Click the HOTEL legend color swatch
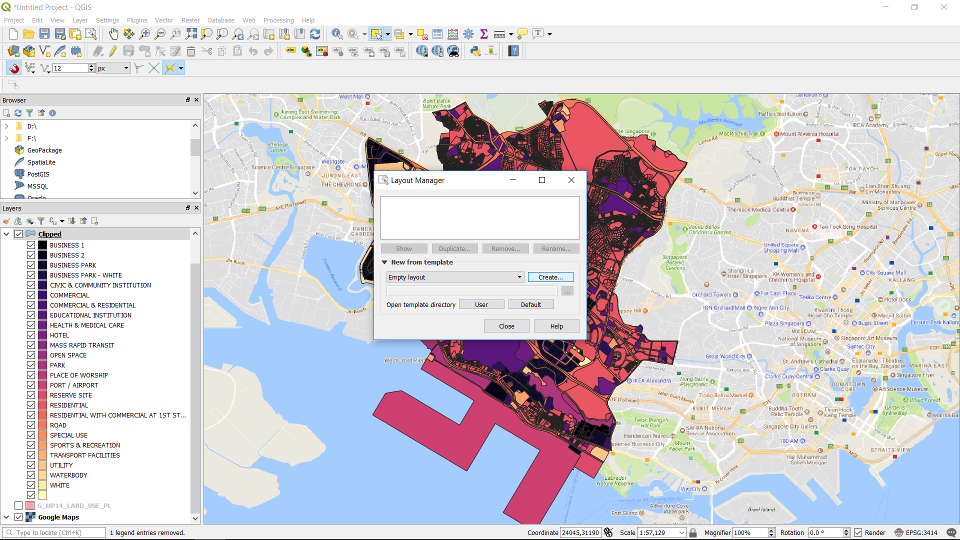Image resolution: width=960 pixels, height=540 pixels. click(x=43, y=335)
